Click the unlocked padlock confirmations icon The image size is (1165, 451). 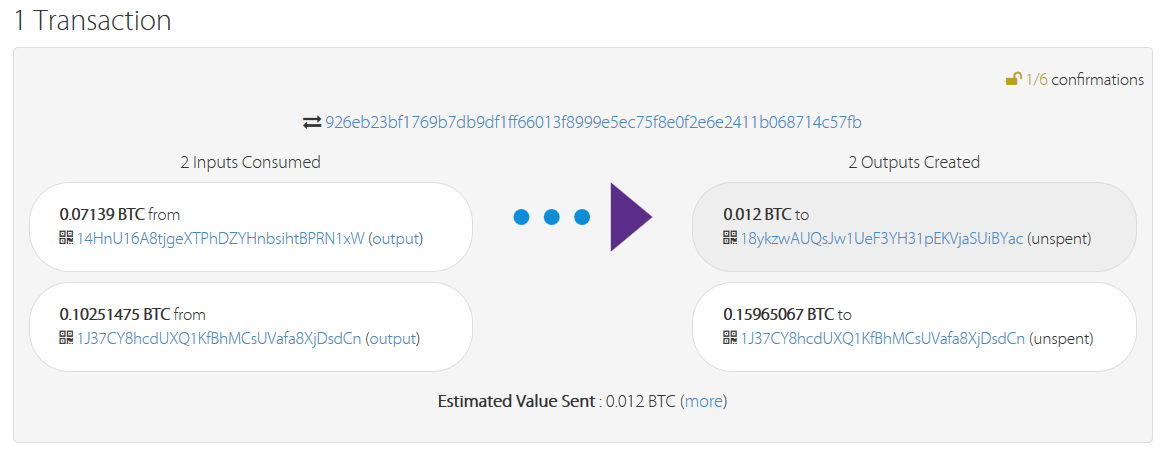(x=1013, y=79)
